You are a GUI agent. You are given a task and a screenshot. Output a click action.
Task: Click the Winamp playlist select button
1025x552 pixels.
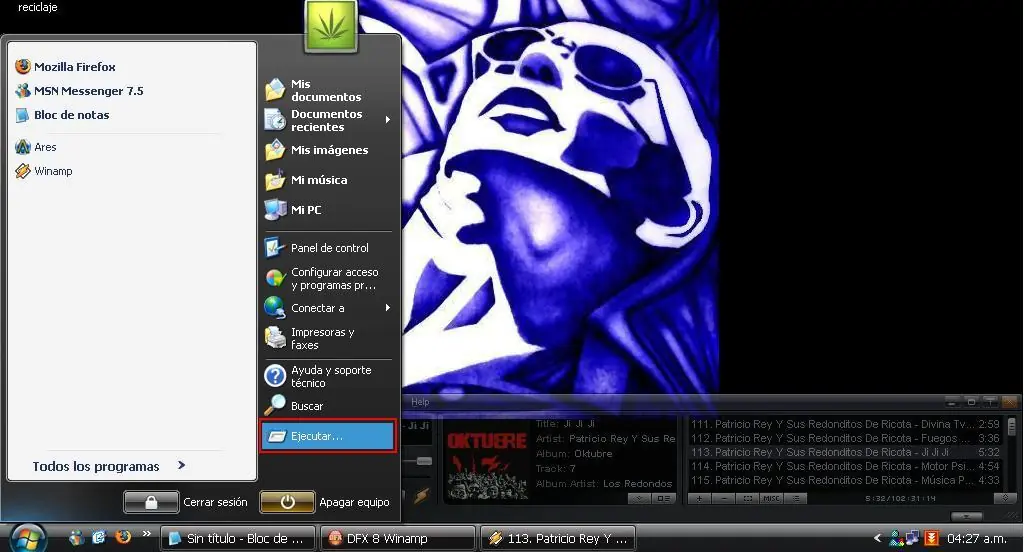coord(748,498)
